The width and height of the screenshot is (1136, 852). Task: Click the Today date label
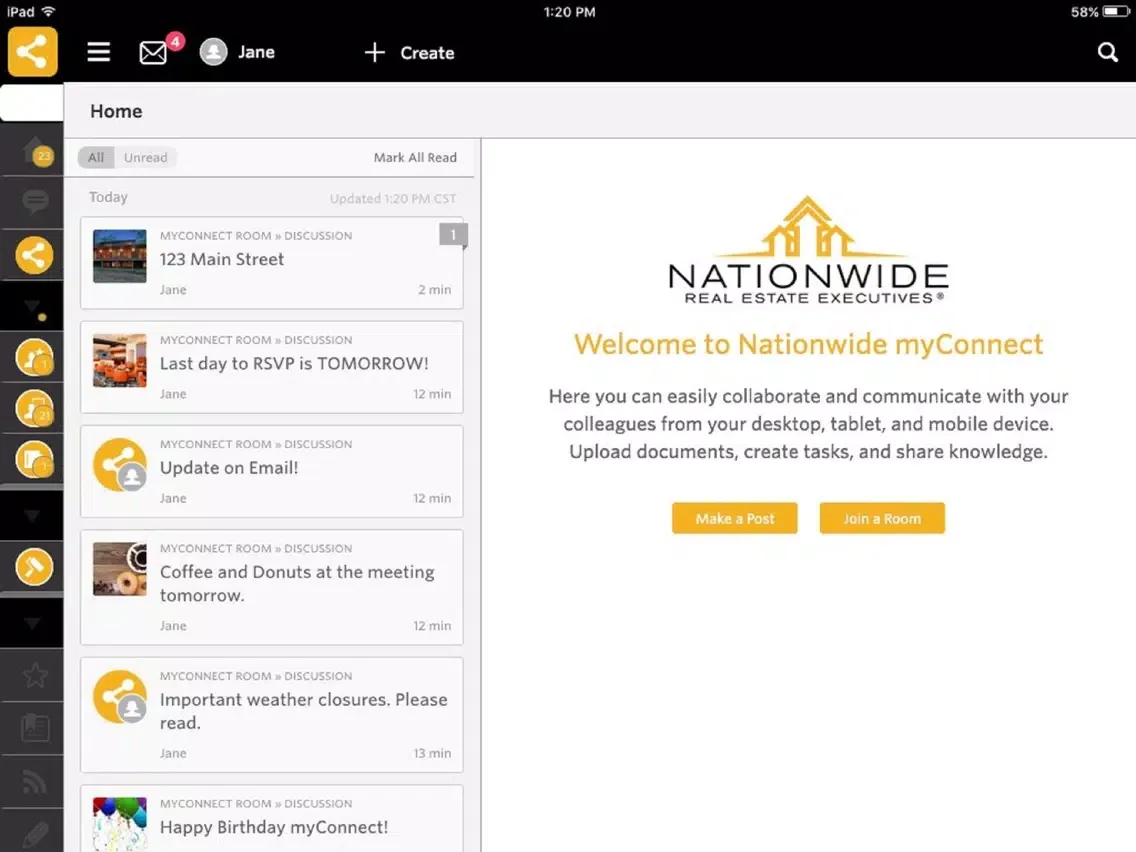108,197
